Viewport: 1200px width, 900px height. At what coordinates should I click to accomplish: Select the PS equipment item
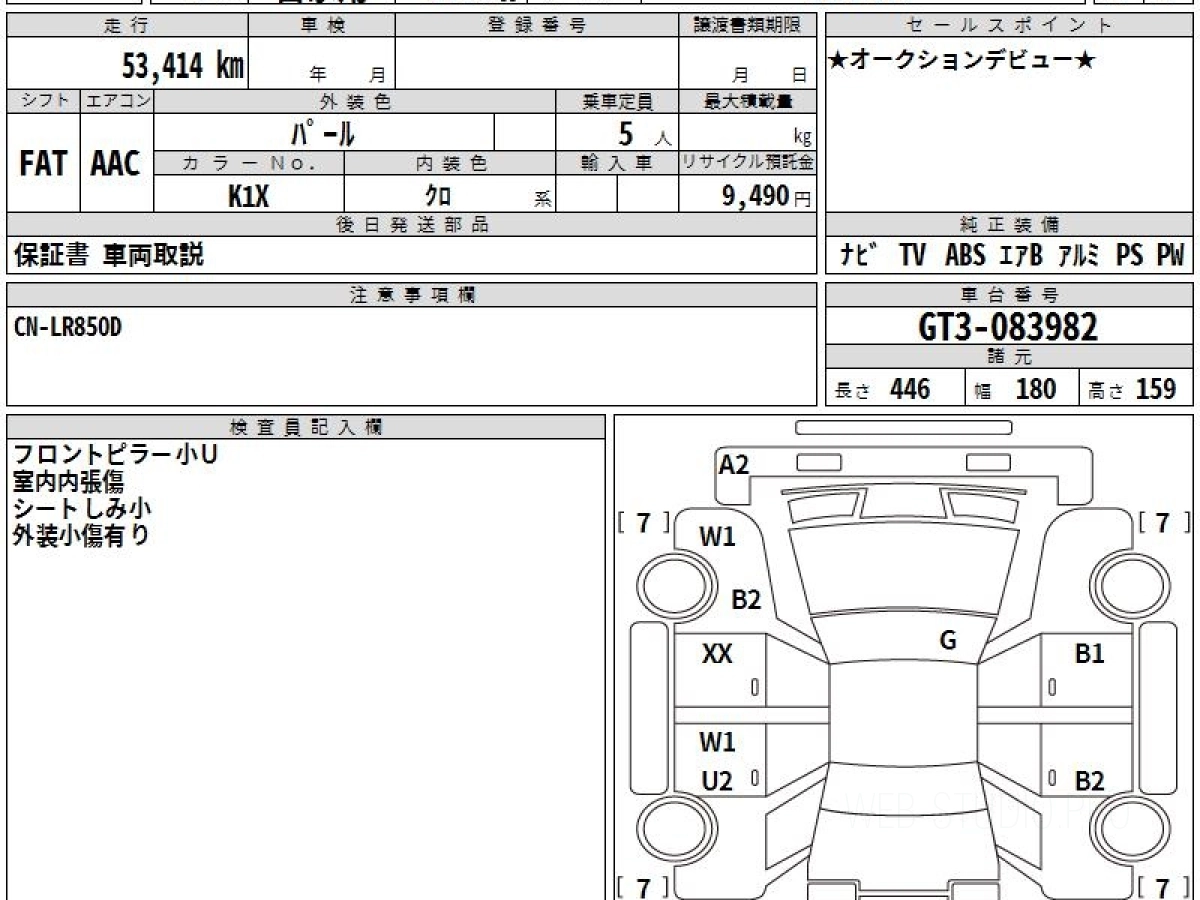[1130, 256]
